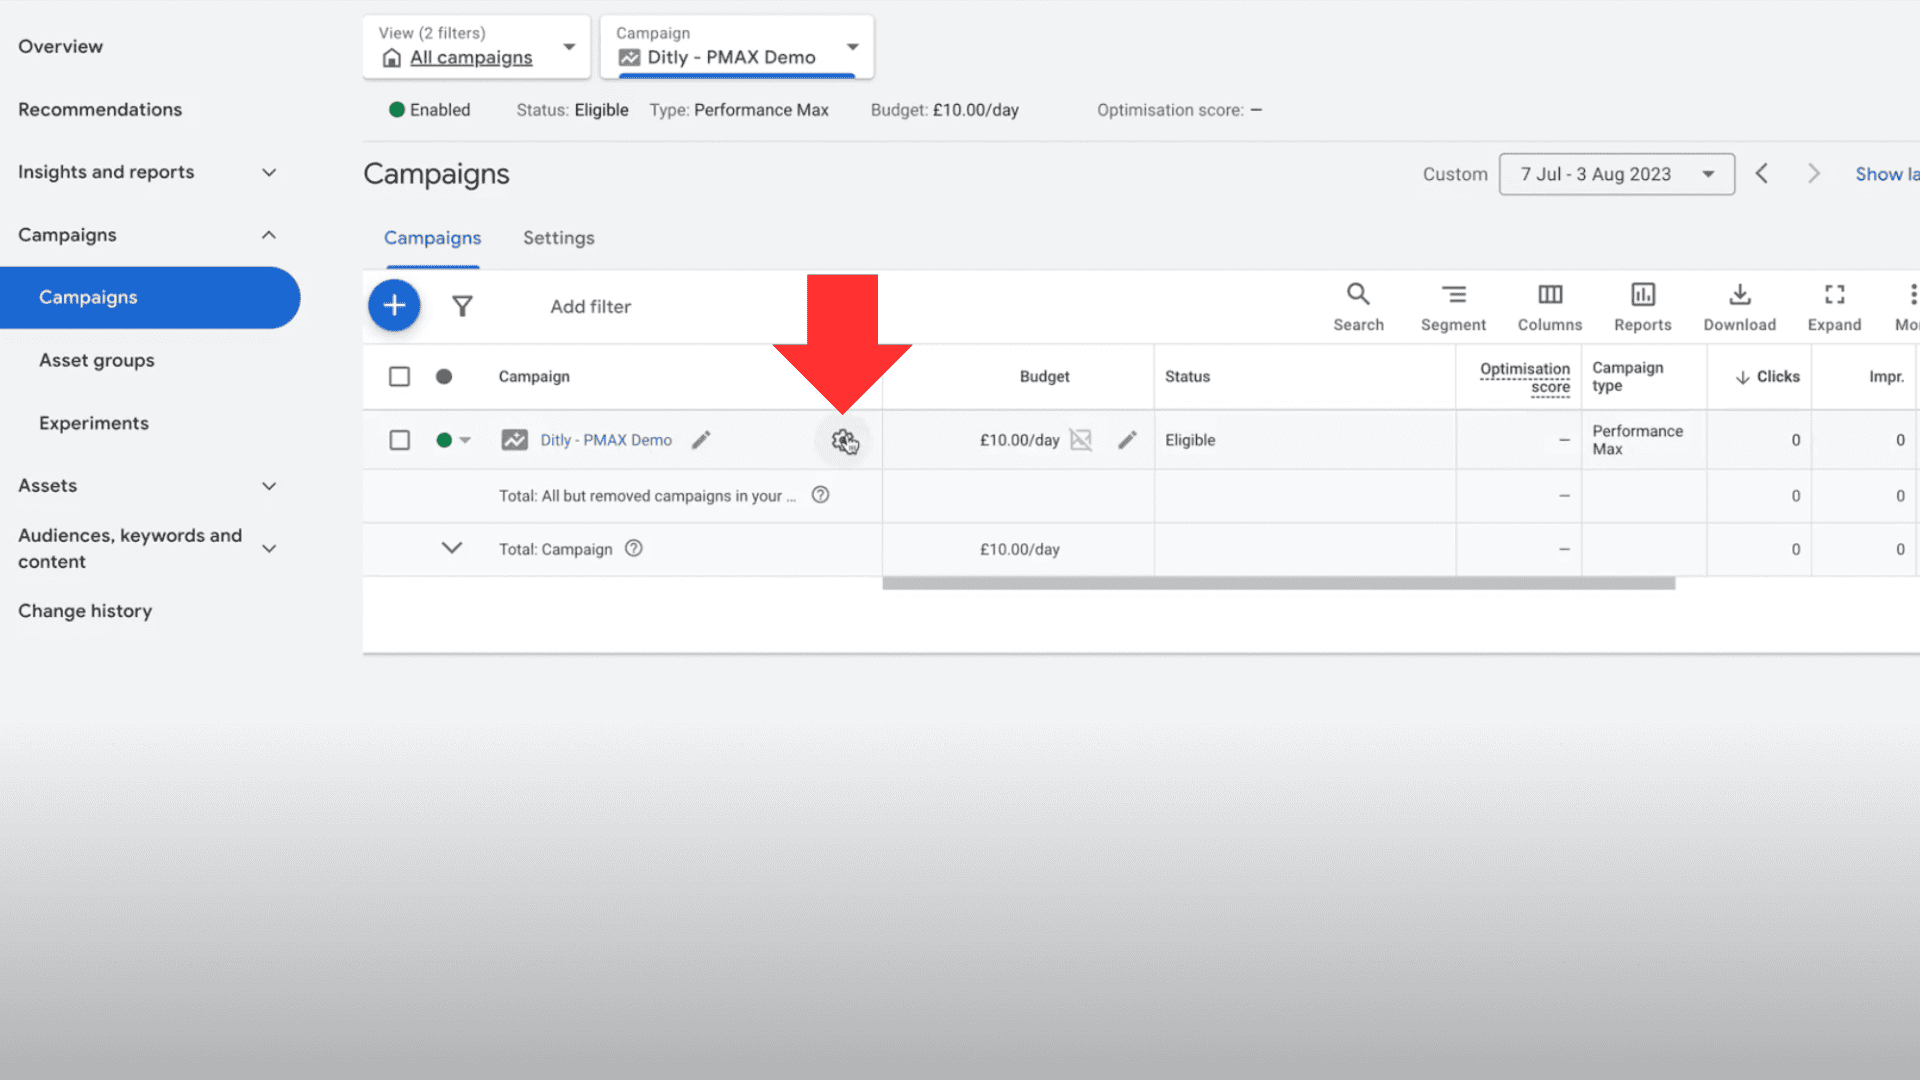Open the Campaign Ditly - PMAX Demo selector dropdown

(736, 46)
